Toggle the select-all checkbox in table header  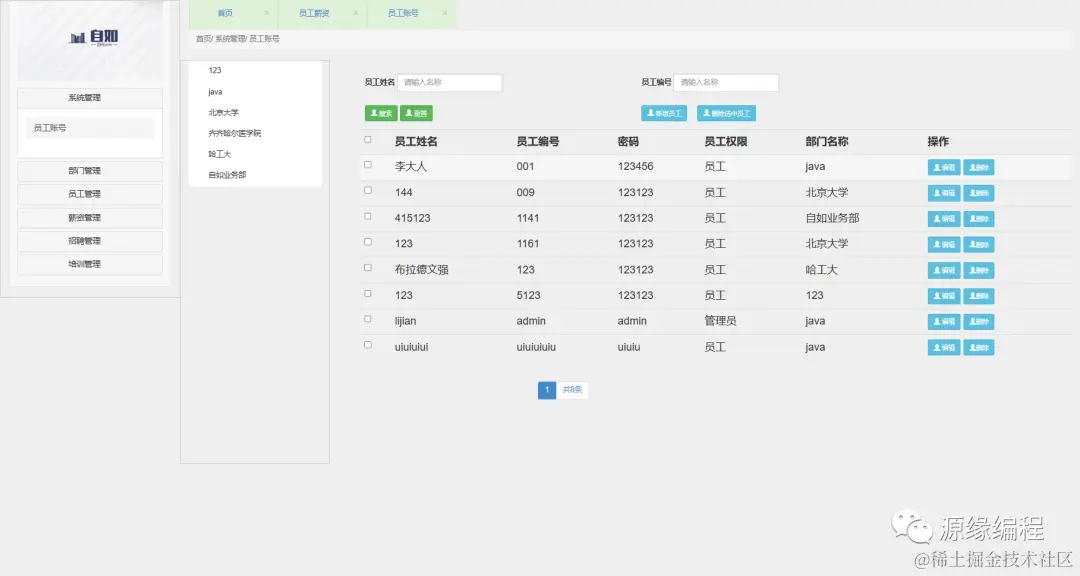click(368, 139)
